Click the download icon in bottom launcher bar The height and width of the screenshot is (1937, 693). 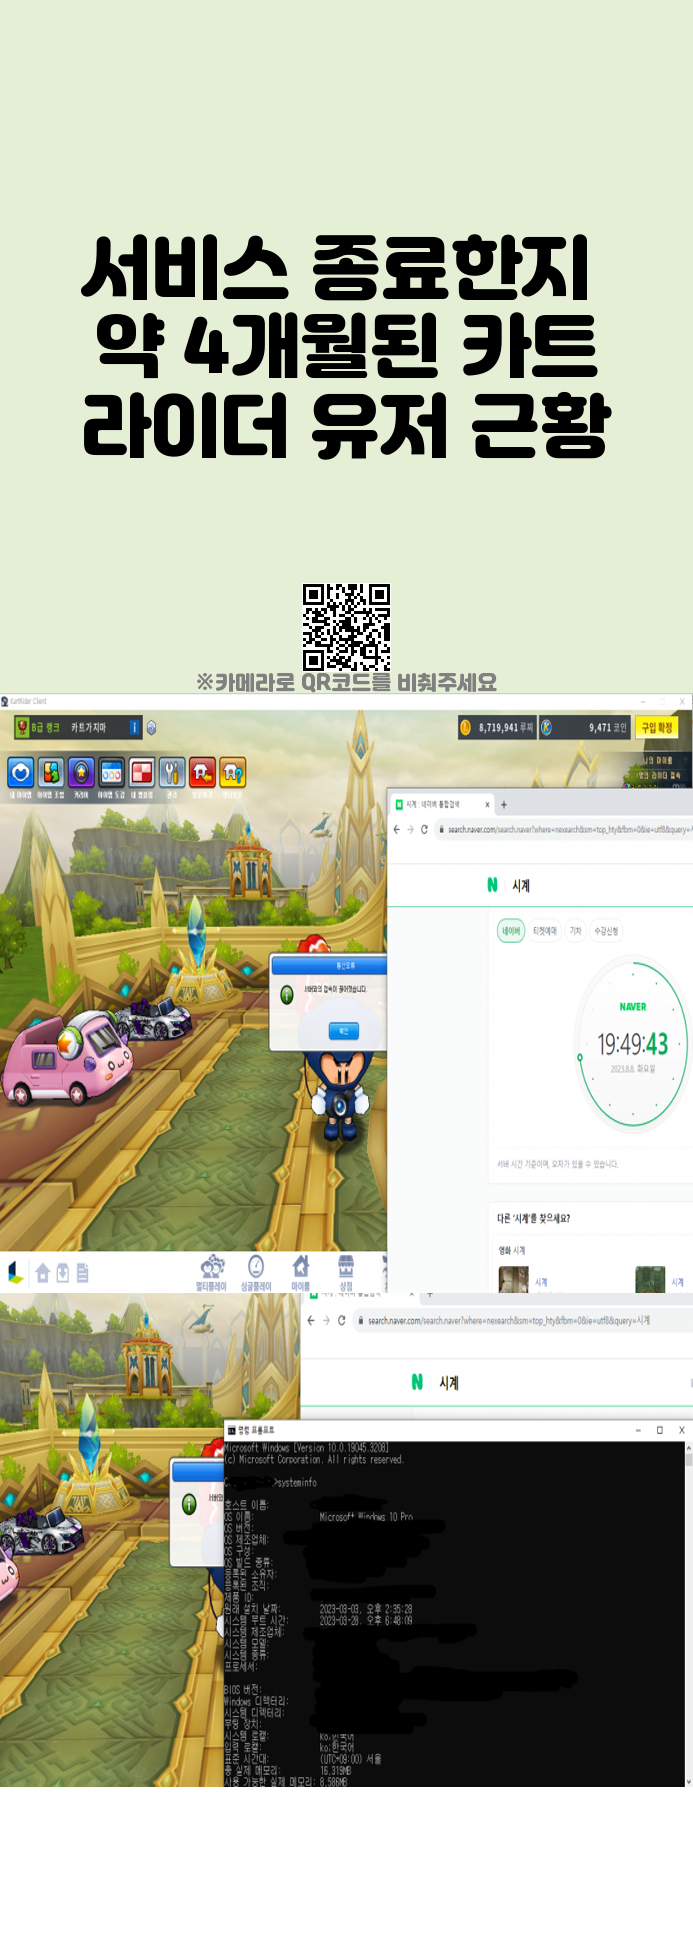(63, 1273)
